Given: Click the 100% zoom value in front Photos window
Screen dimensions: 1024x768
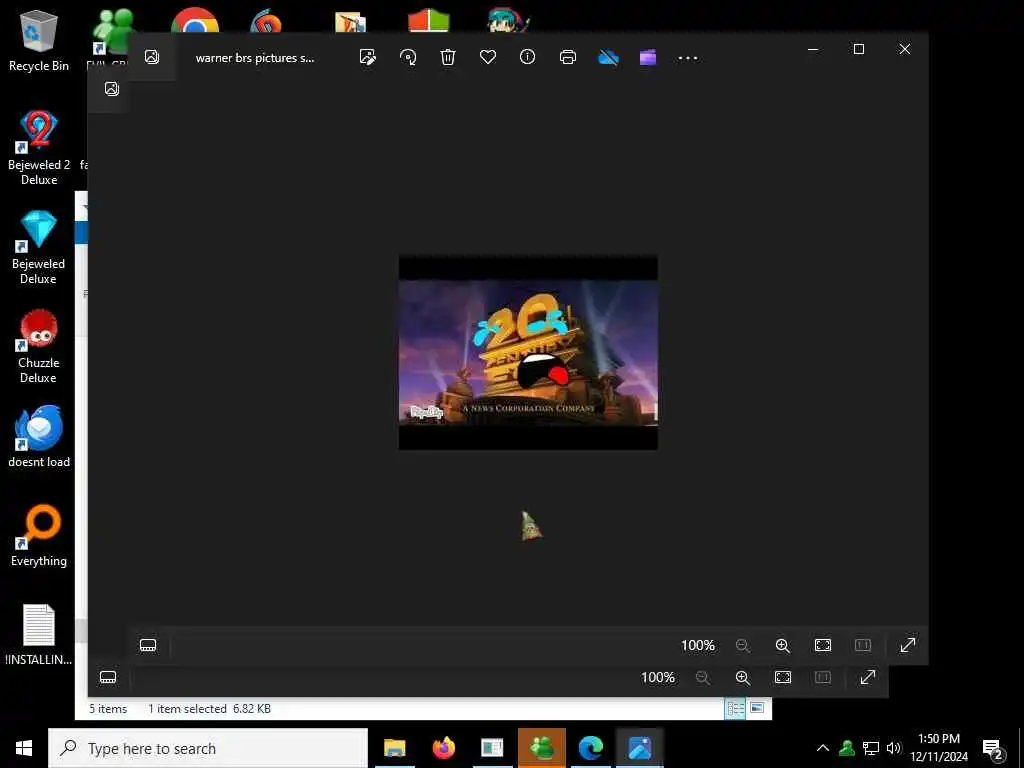Looking at the screenshot, I should click(x=697, y=646).
